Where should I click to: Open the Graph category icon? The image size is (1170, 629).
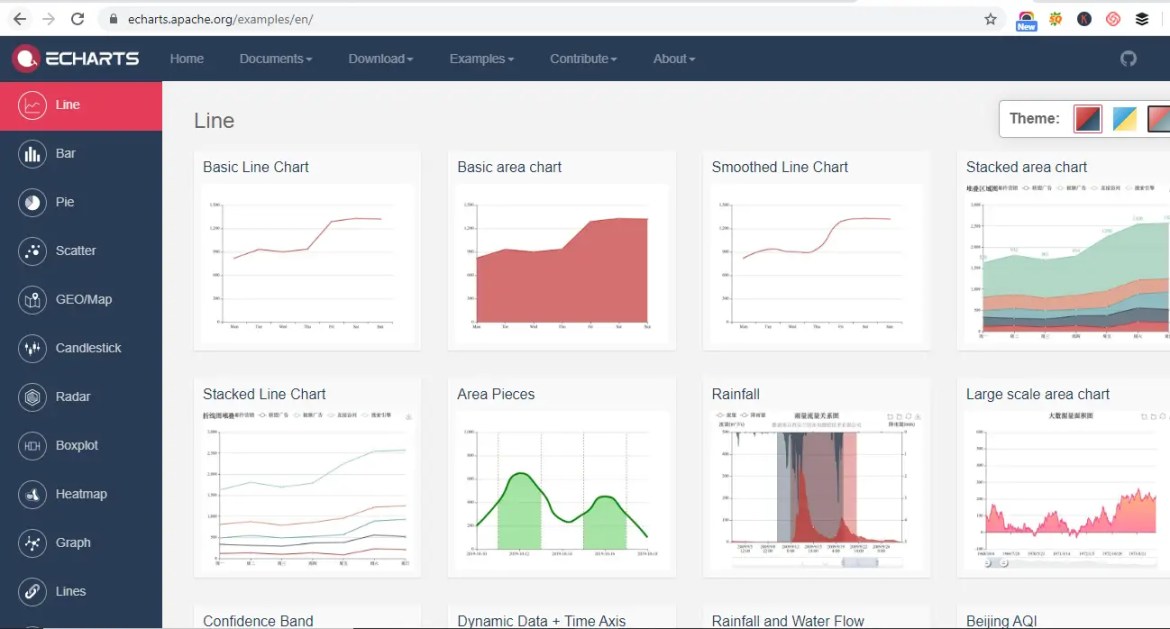32,543
